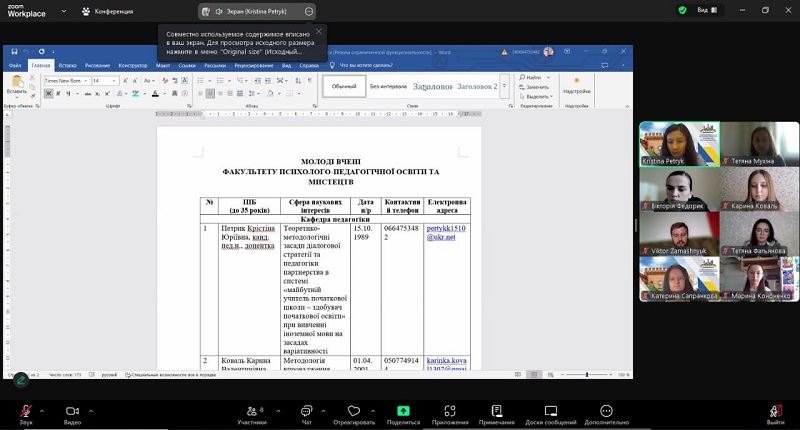
Task: Open Times New Roman font dropdown
Action: point(85,81)
